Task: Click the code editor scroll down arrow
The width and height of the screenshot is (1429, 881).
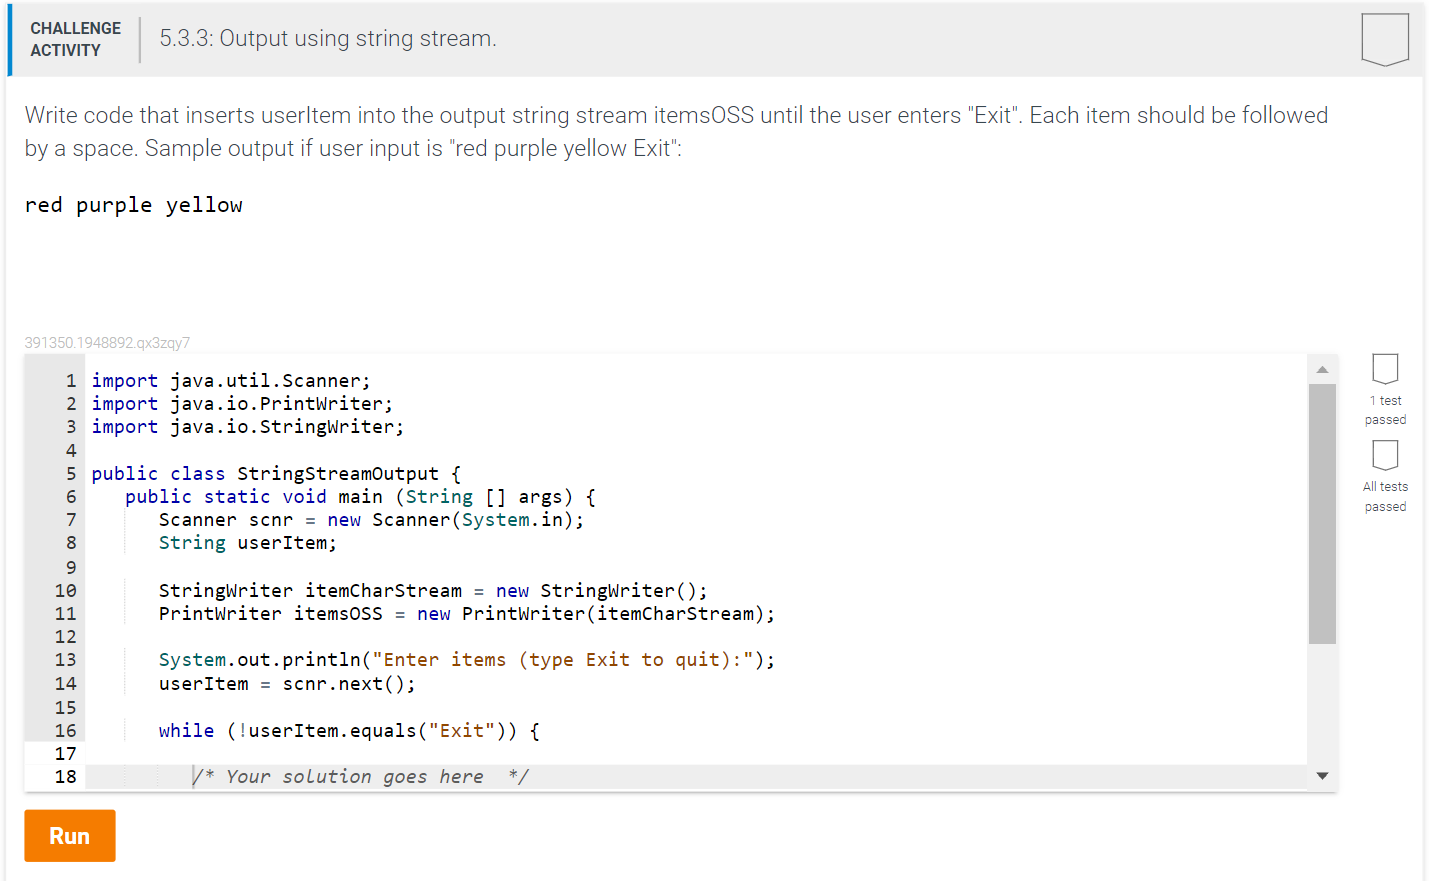Action: 1322,776
